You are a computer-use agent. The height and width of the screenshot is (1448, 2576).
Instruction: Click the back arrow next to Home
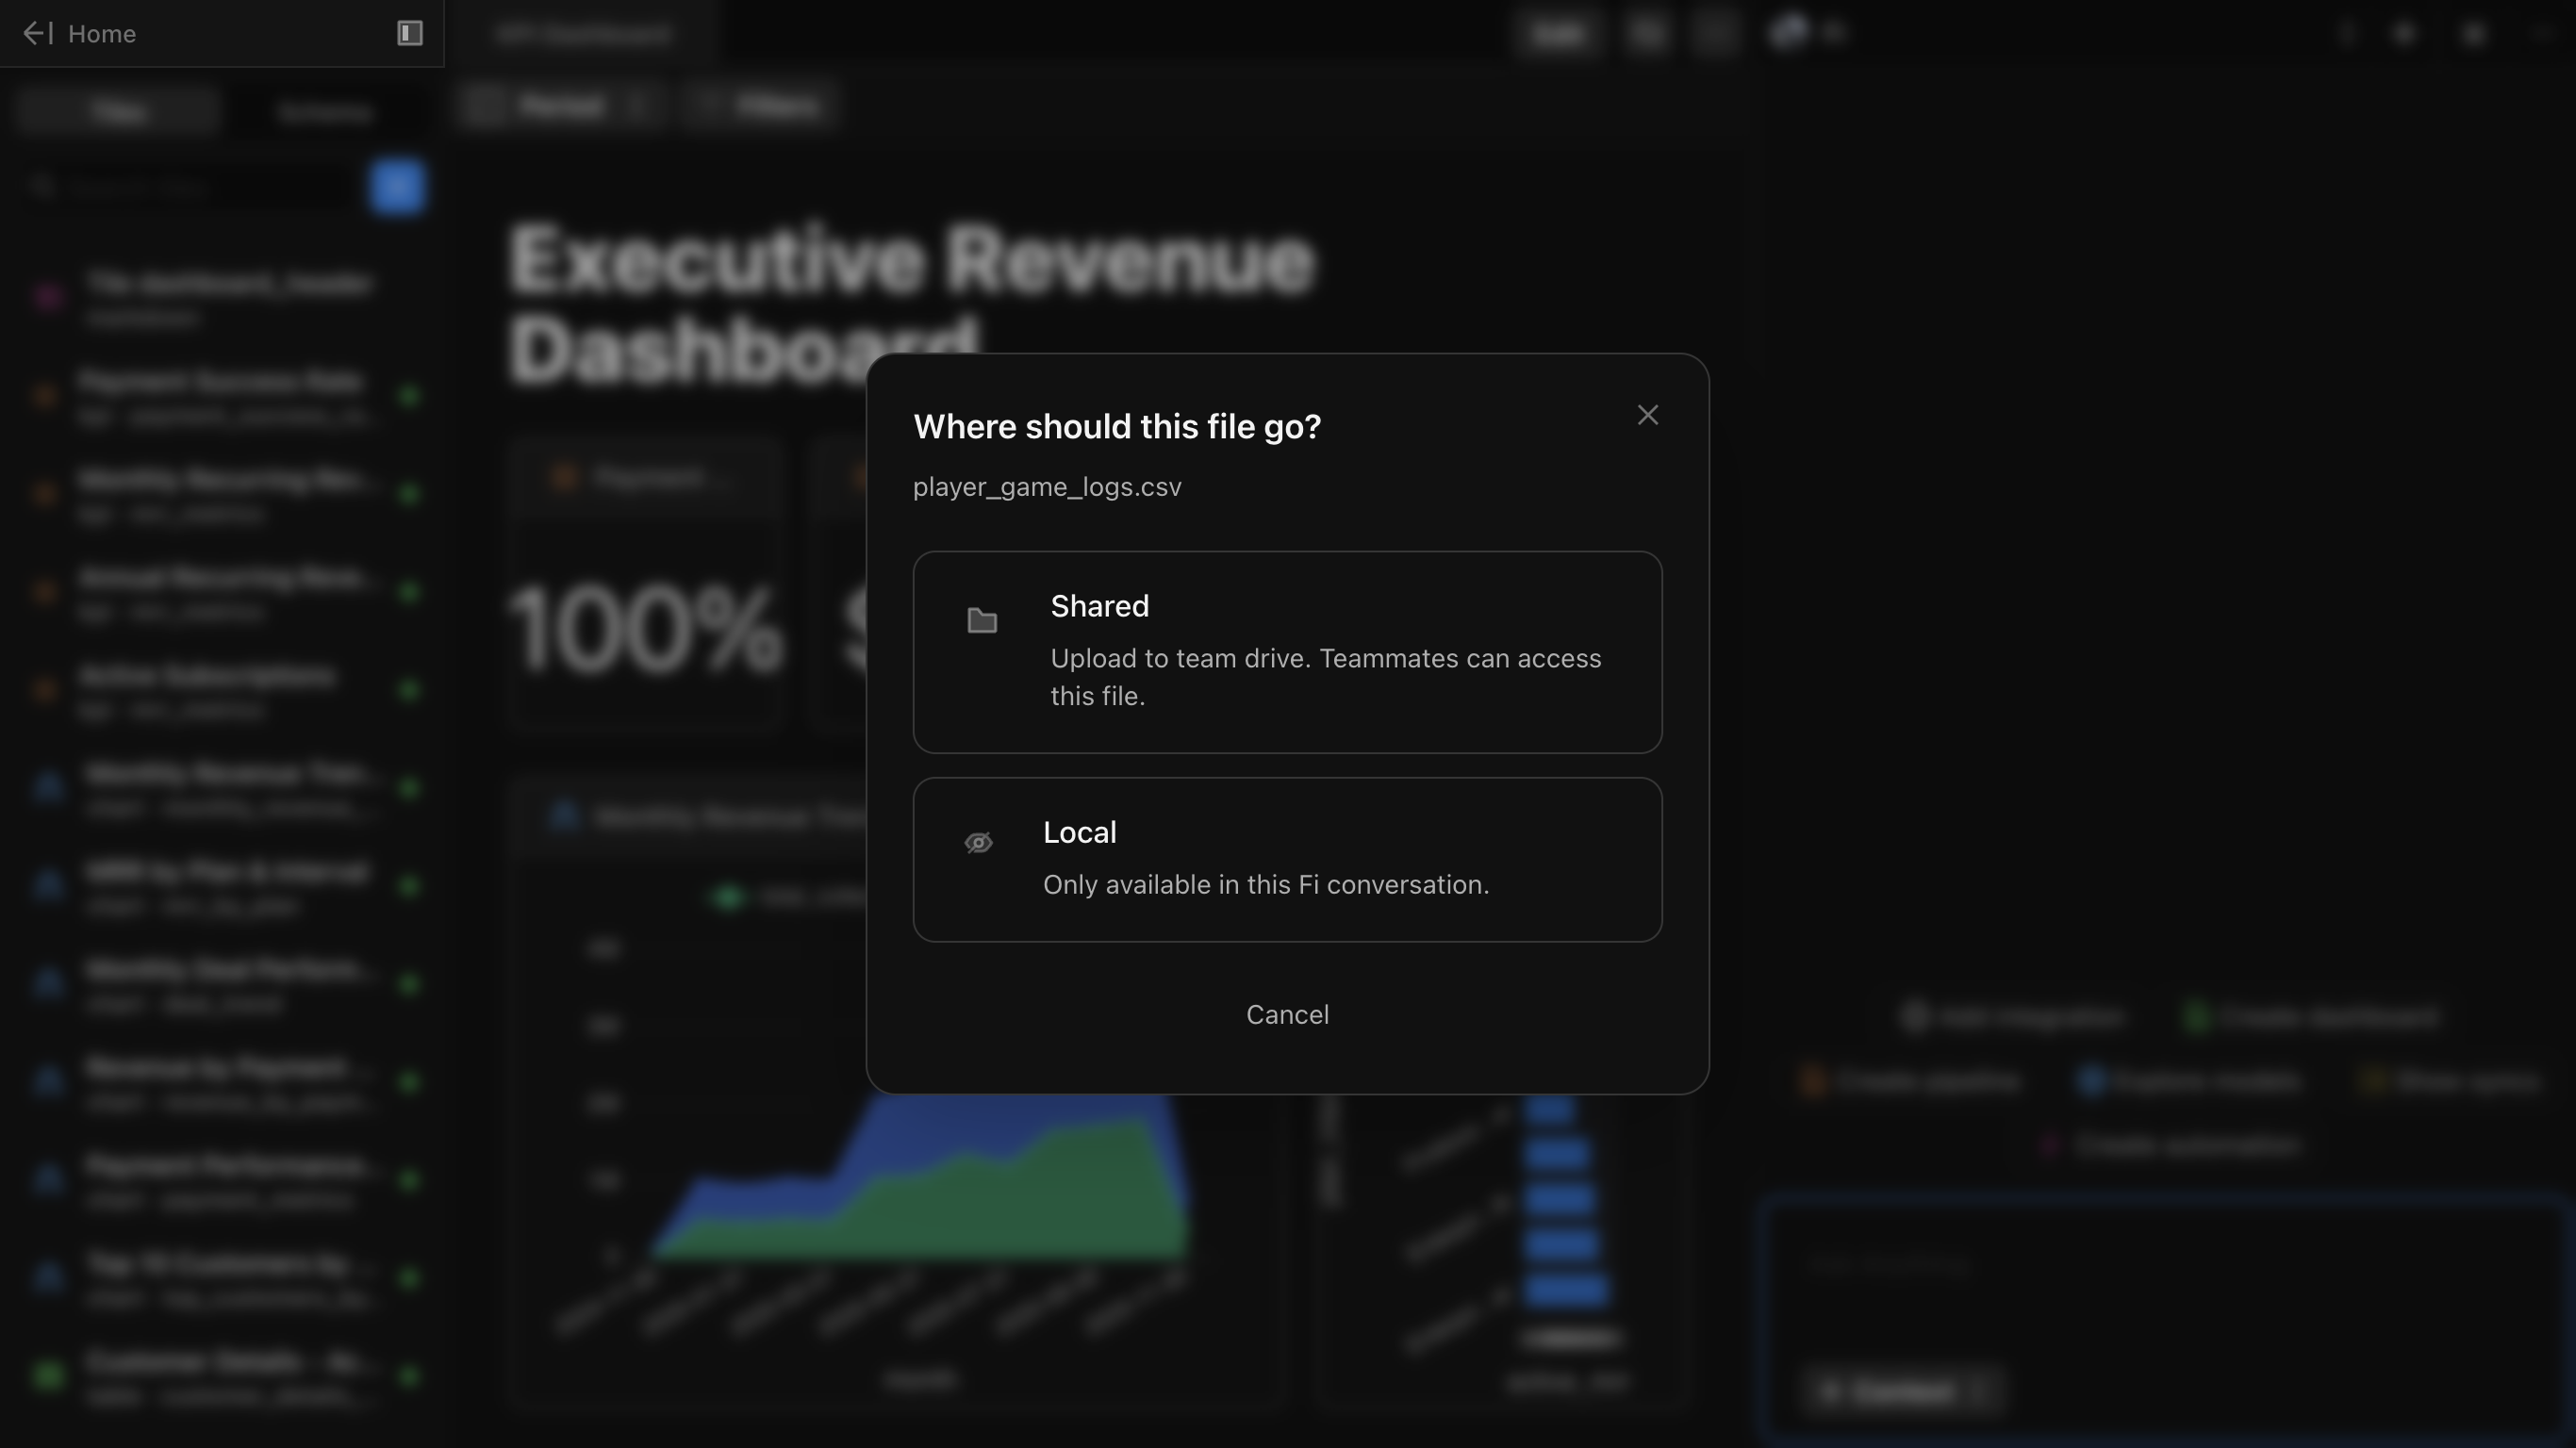pyautogui.click(x=37, y=34)
